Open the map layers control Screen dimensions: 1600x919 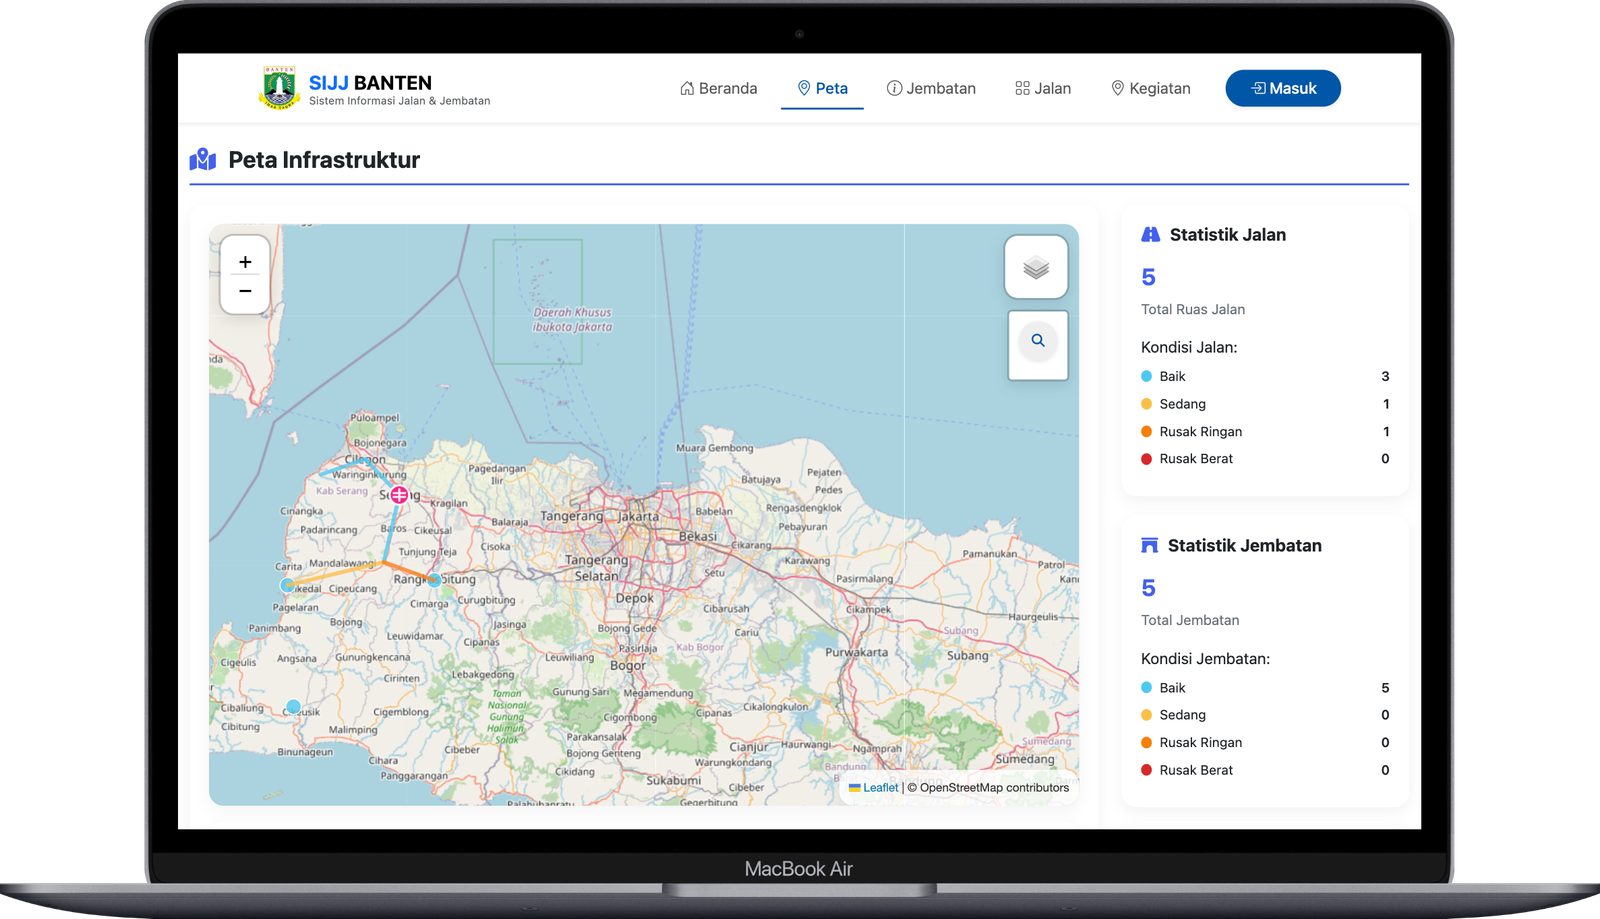click(1036, 266)
